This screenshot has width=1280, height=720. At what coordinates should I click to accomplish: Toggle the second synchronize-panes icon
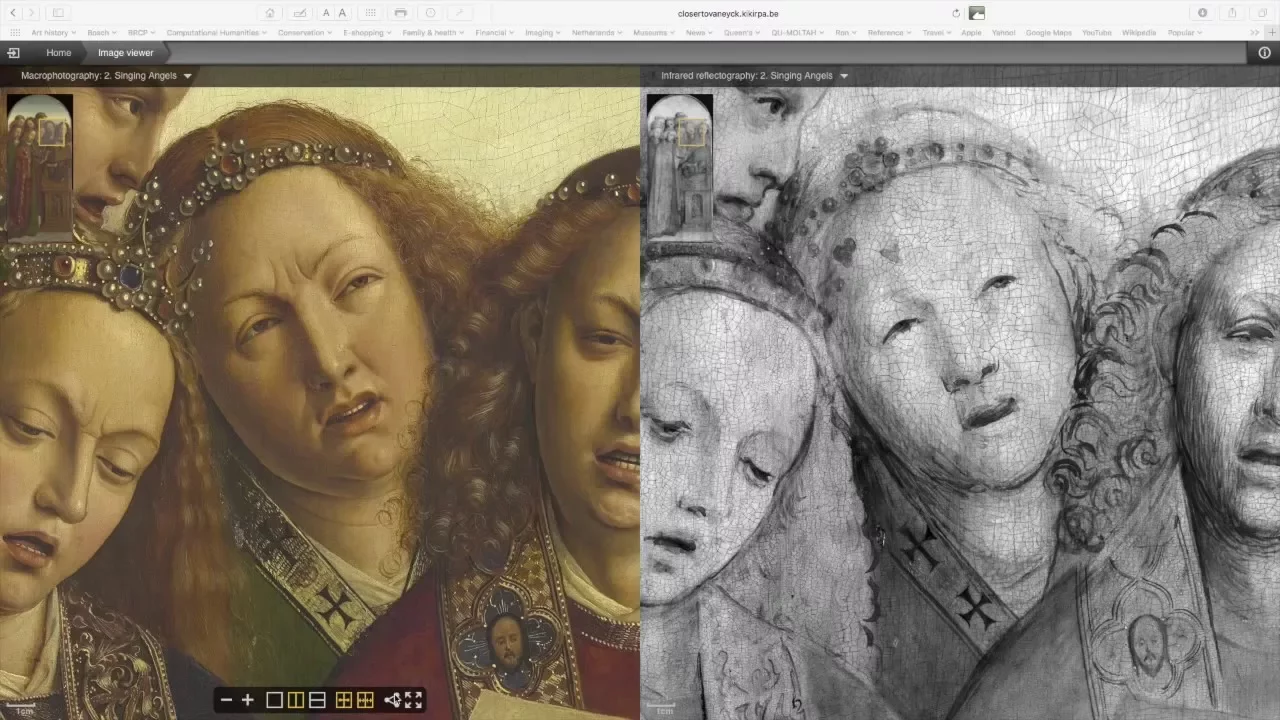[x=365, y=700]
